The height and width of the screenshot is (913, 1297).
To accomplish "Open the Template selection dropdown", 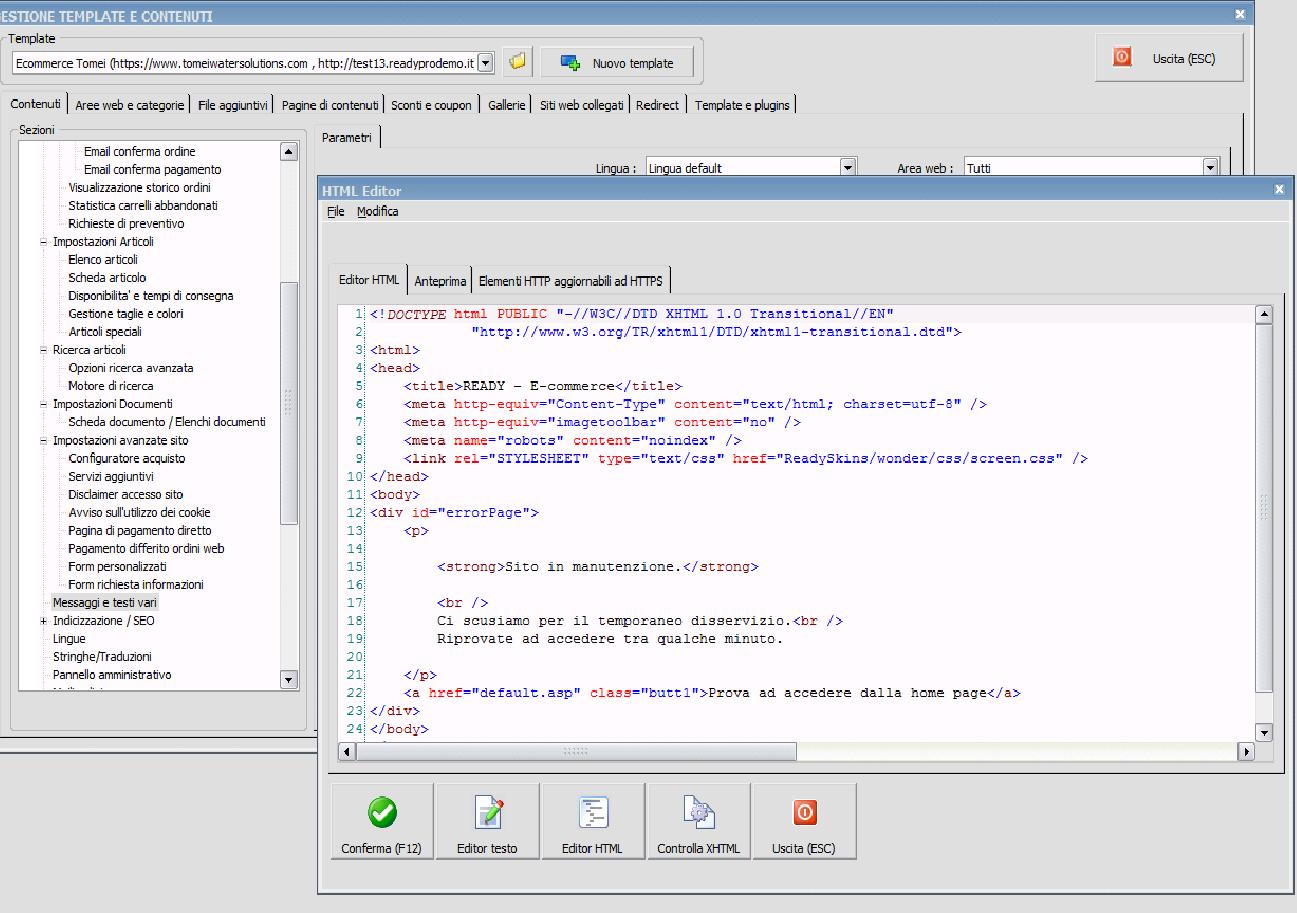I will (x=486, y=63).
